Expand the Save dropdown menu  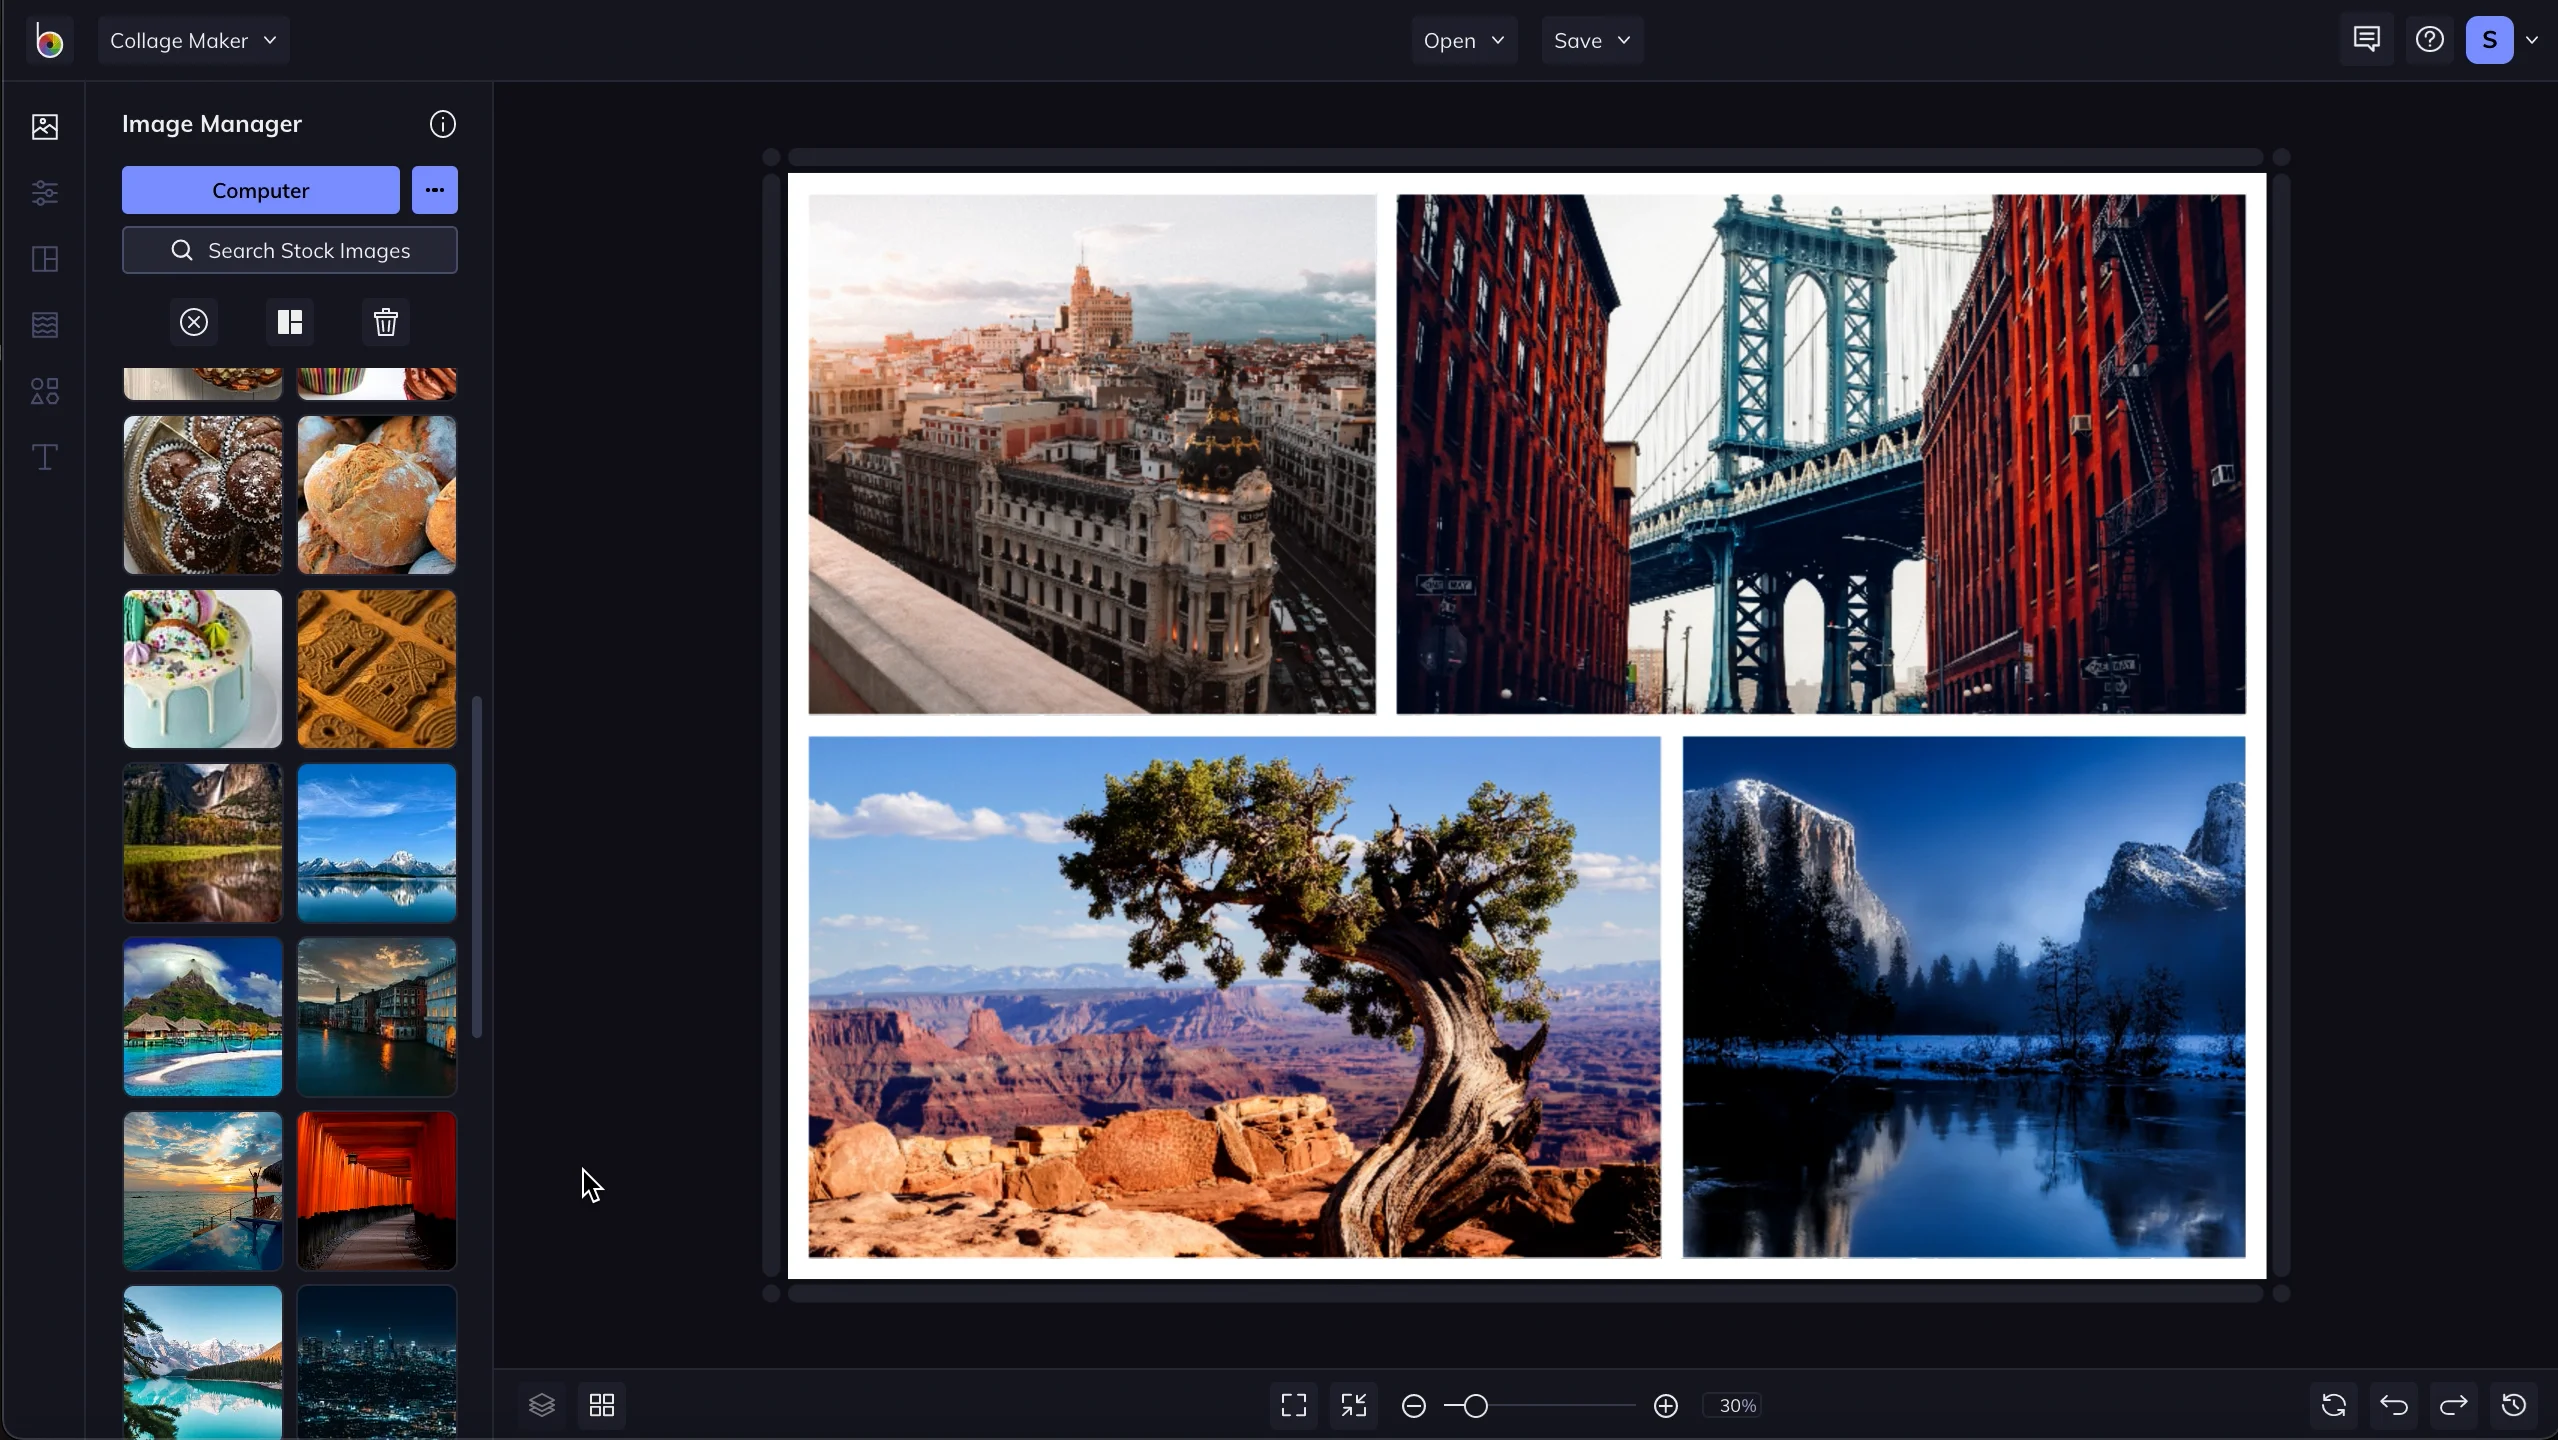coord(1592,40)
